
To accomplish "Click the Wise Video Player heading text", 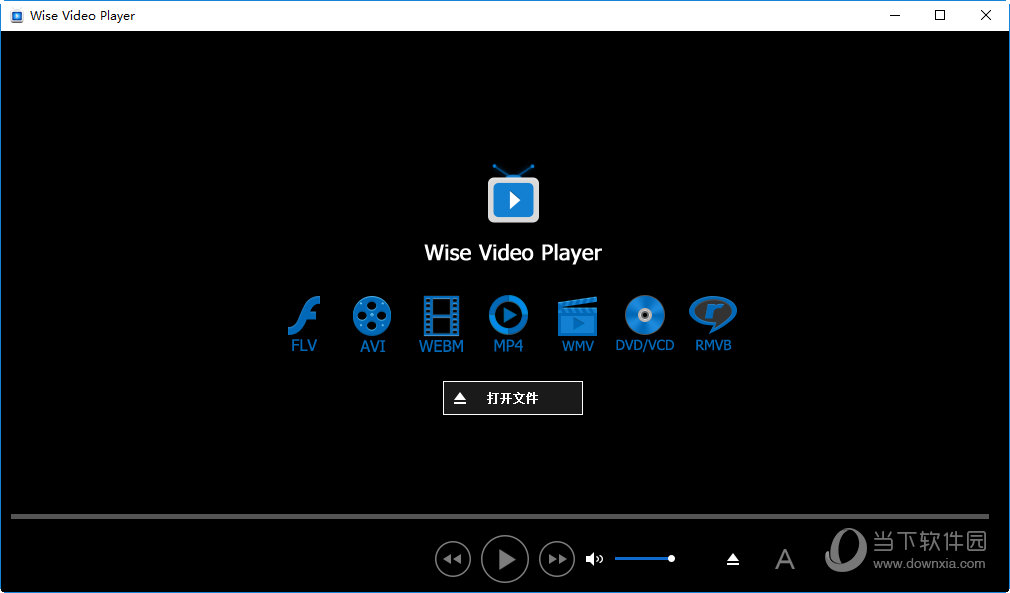I will click(513, 253).
